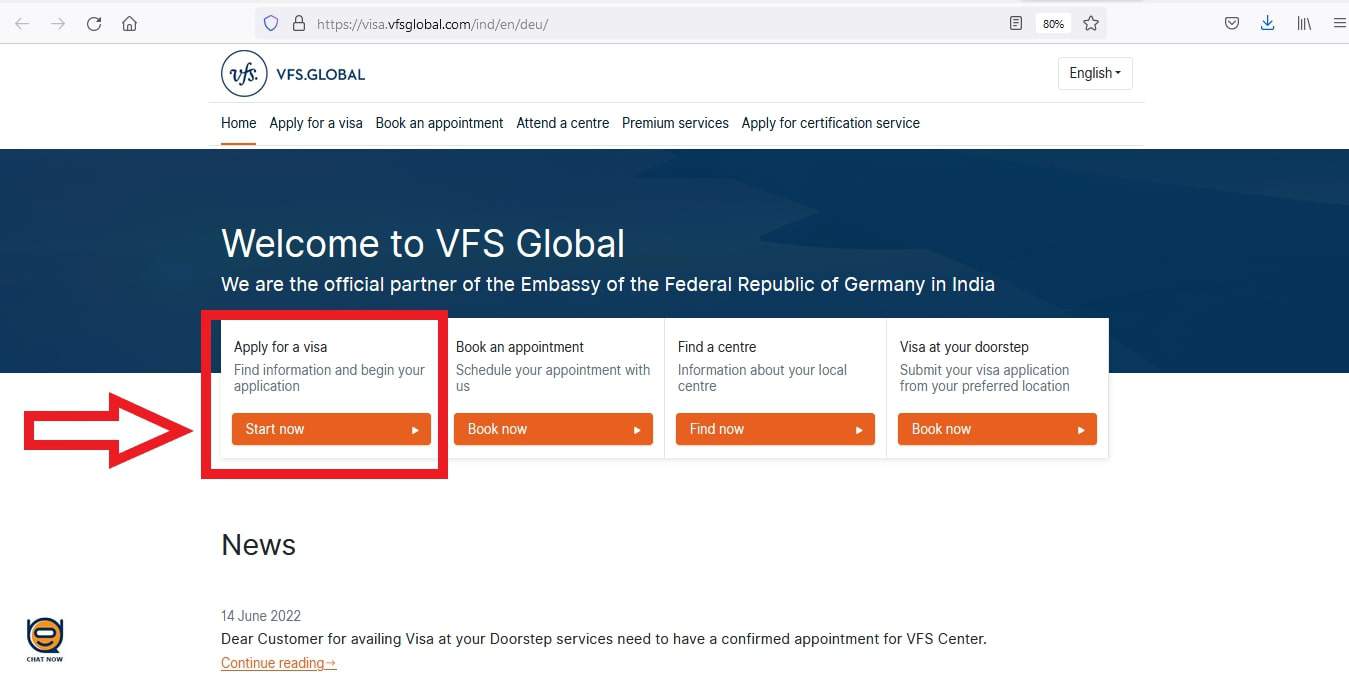The width and height of the screenshot is (1349, 681).
Task: Click the Find a centre card heading
Action: coord(717,347)
